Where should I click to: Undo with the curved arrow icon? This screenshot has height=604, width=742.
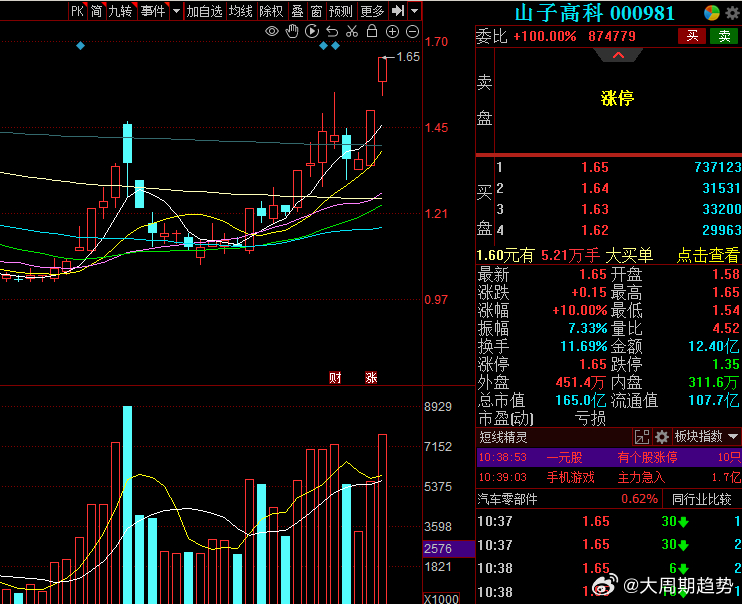pos(332,32)
